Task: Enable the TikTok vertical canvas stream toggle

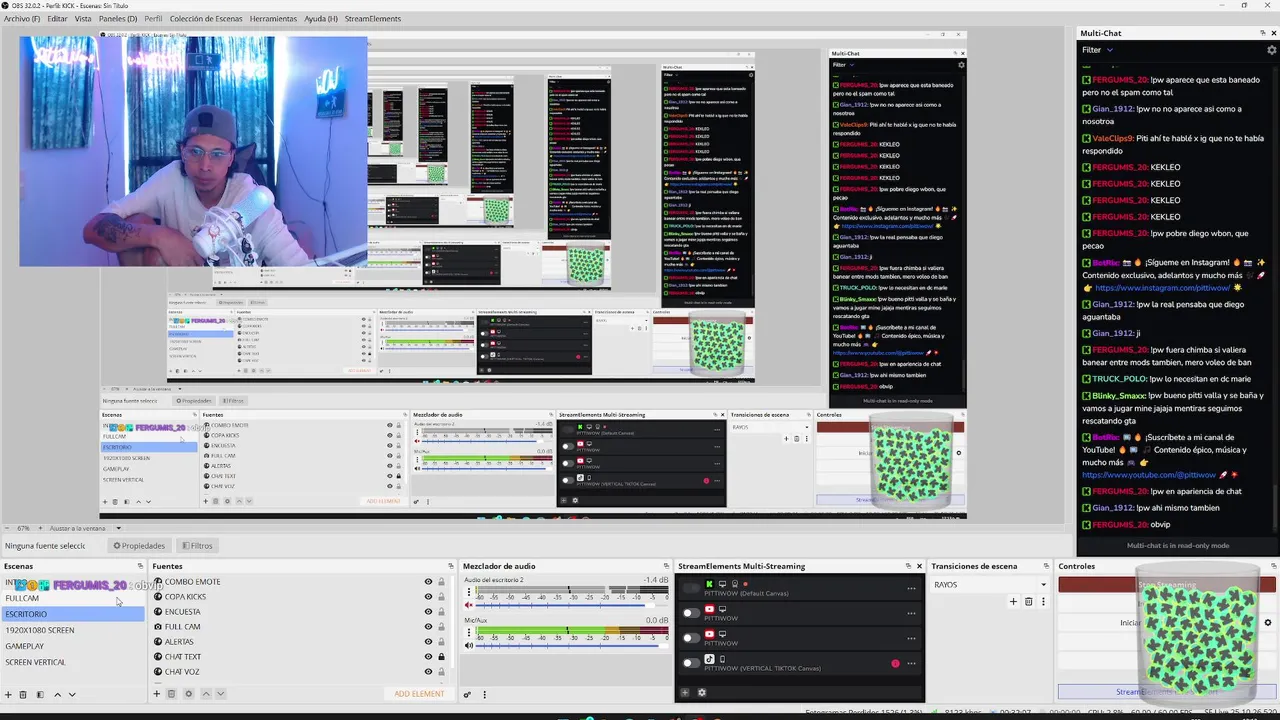Action: (691, 663)
